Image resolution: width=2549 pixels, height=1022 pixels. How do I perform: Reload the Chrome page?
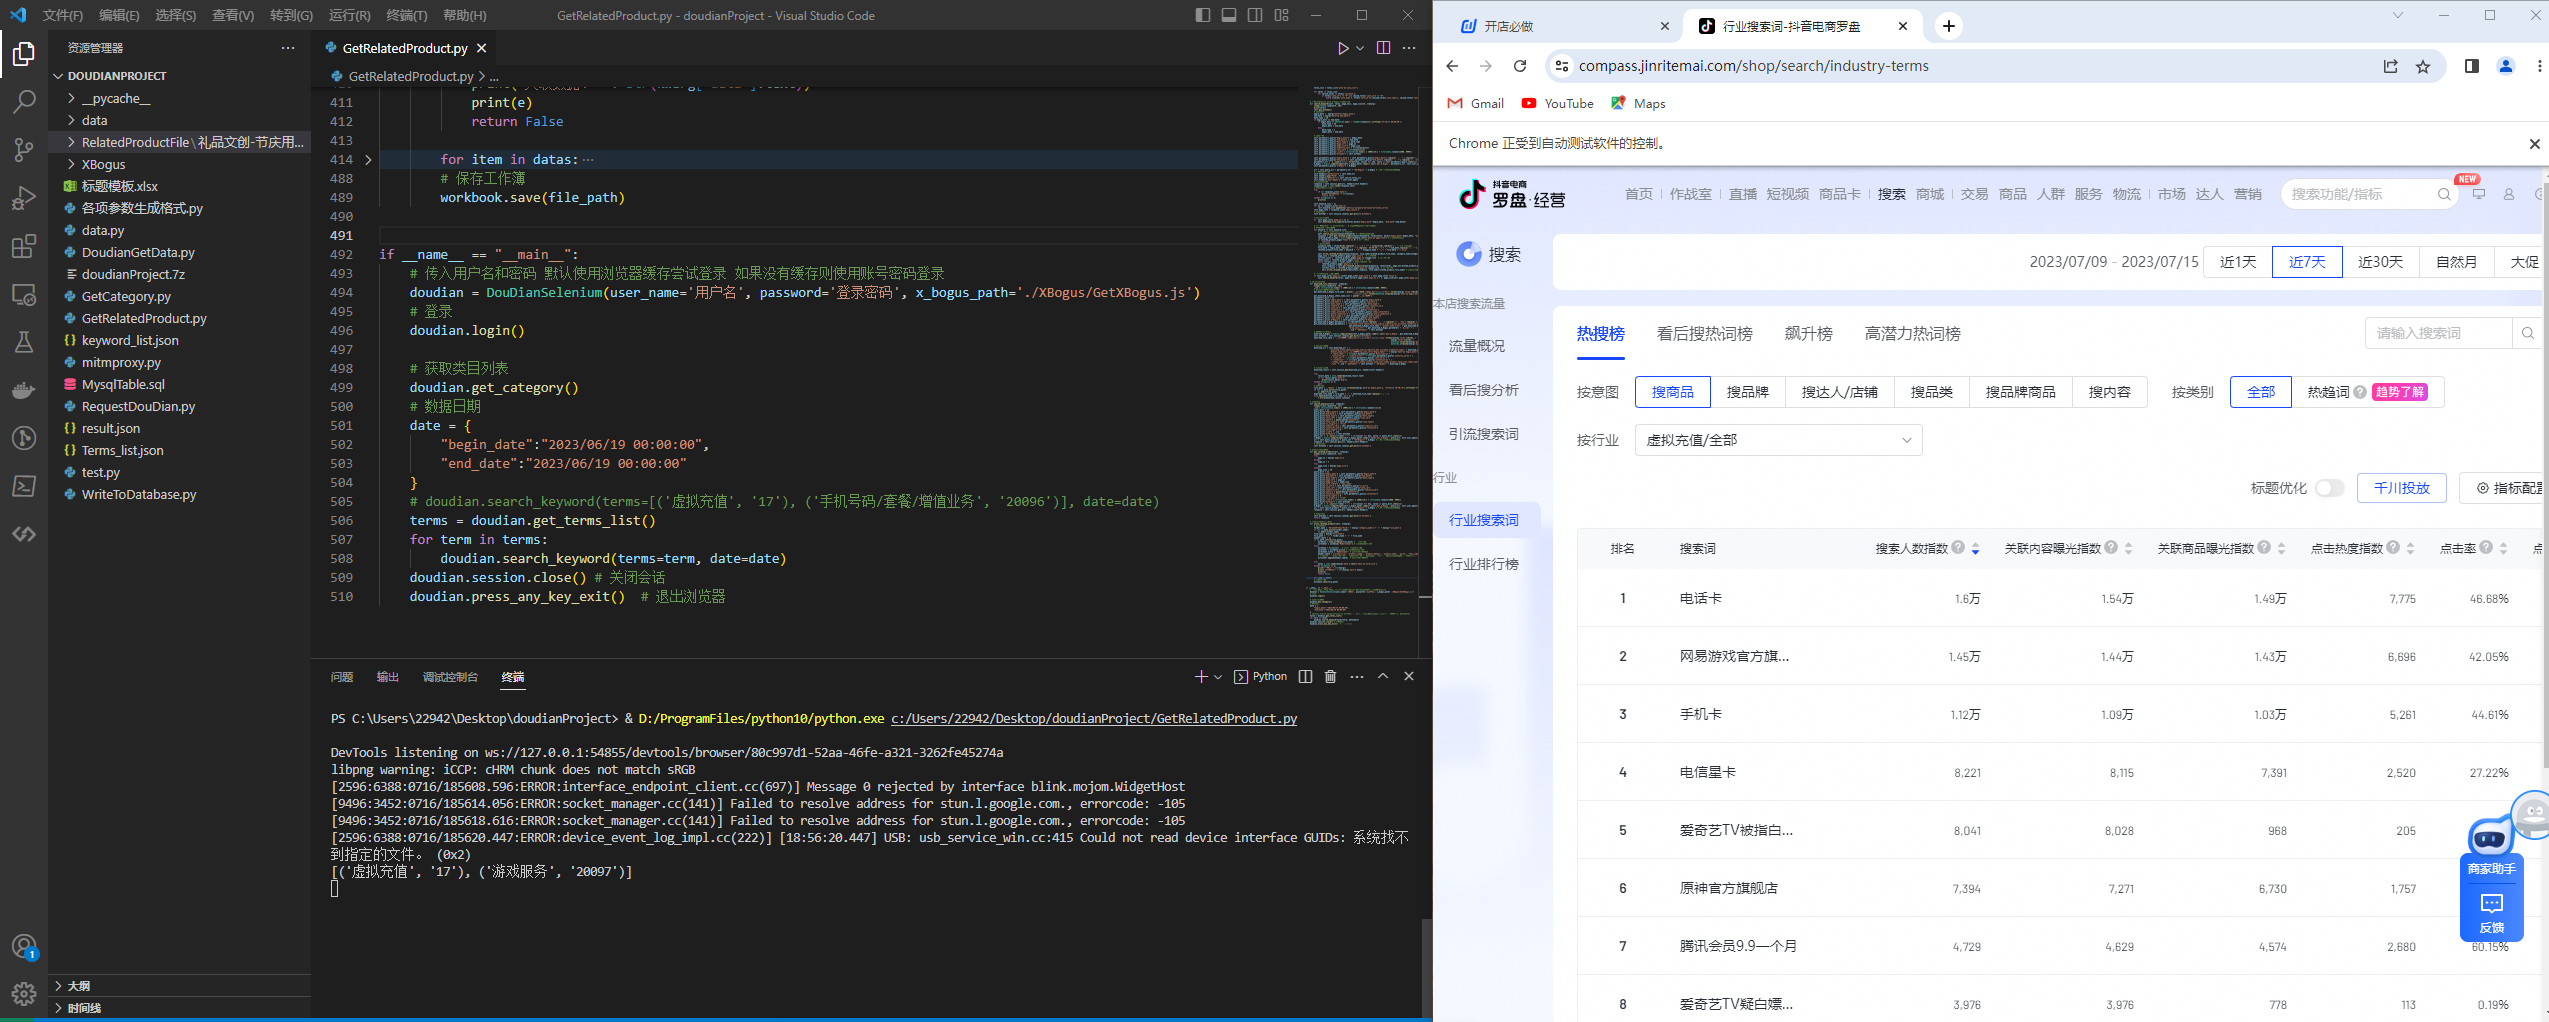[x=1520, y=66]
